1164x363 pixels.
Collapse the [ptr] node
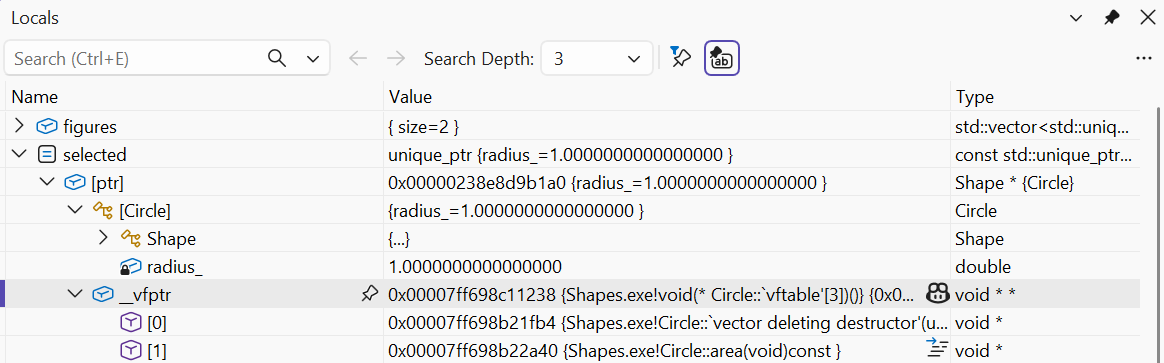48,183
